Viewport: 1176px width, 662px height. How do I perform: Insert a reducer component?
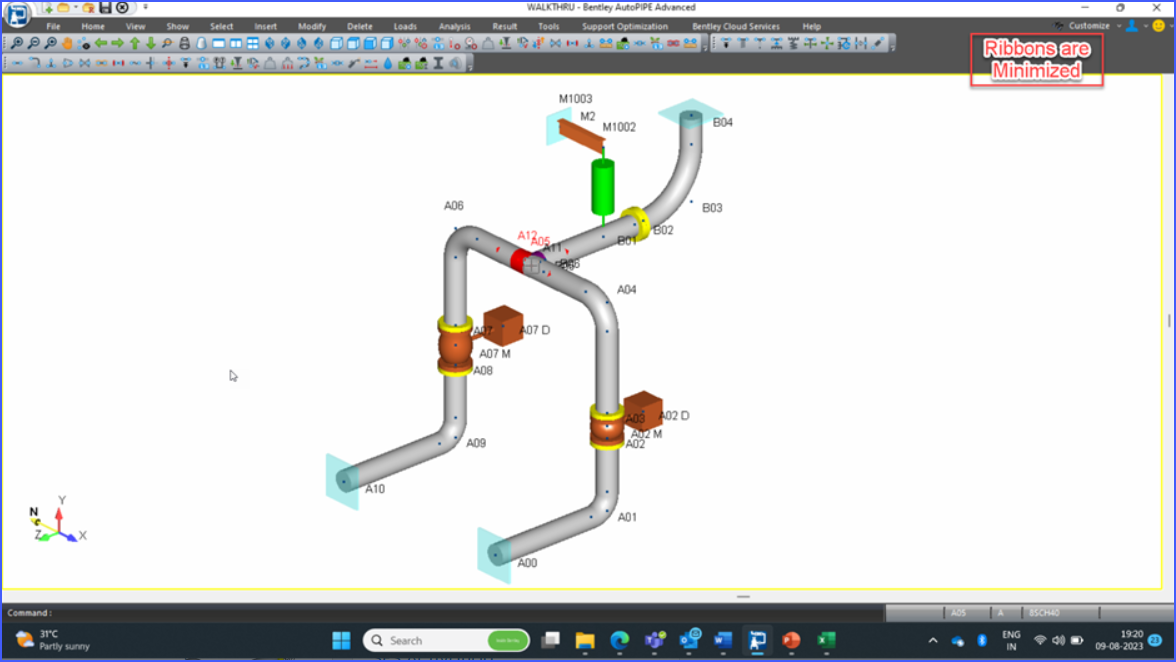coord(68,63)
